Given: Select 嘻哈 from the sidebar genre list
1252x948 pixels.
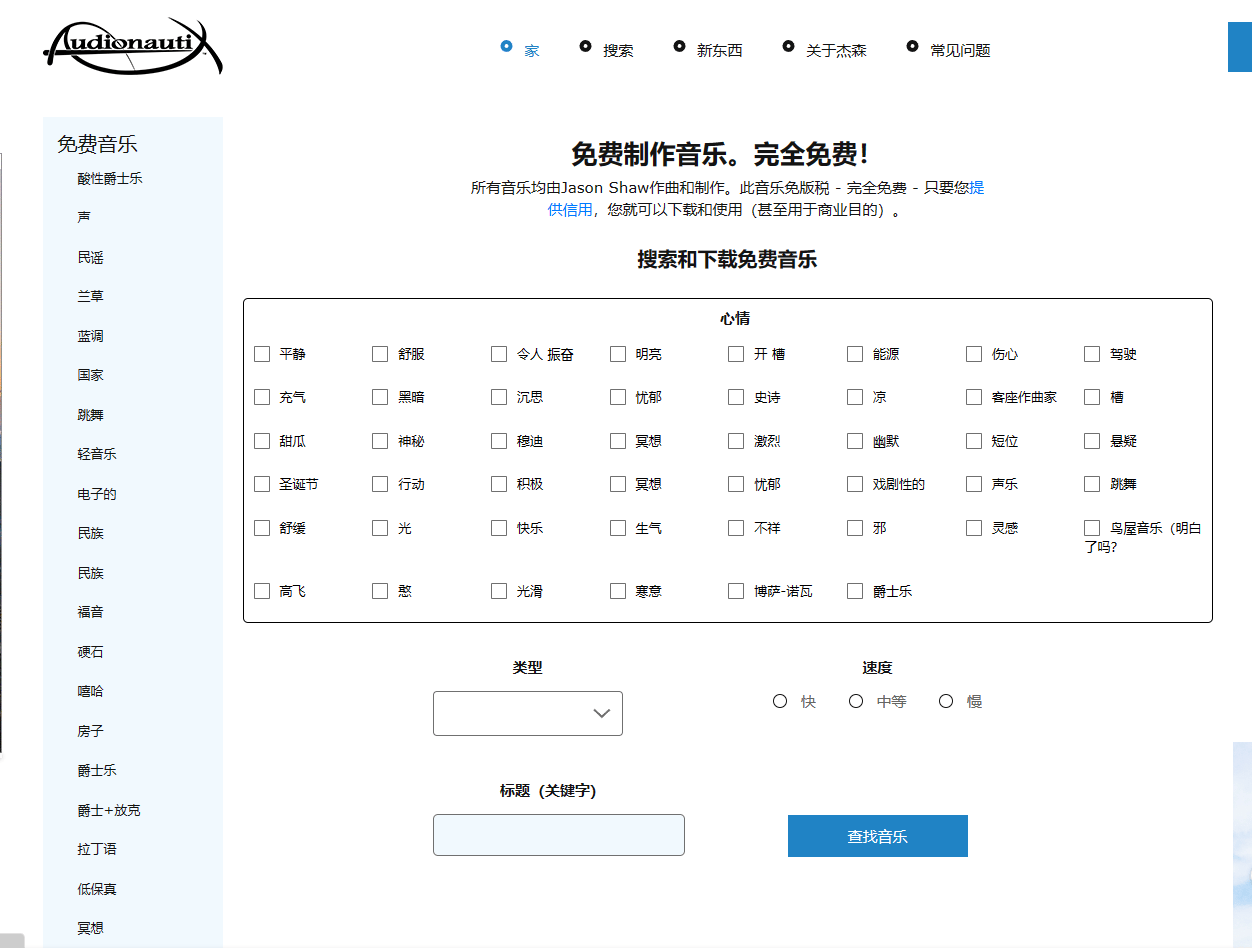Looking at the screenshot, I should [x=90, y=691].
